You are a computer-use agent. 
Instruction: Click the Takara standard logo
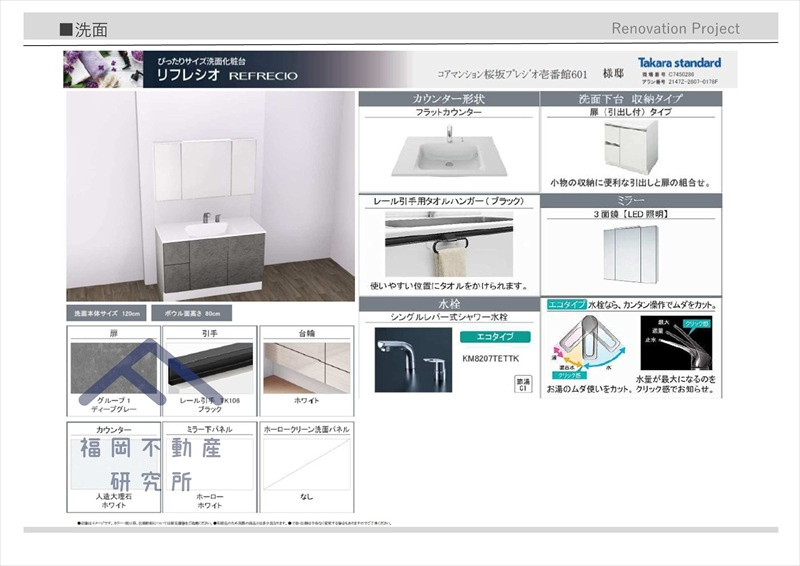click(x=679, y=63)
